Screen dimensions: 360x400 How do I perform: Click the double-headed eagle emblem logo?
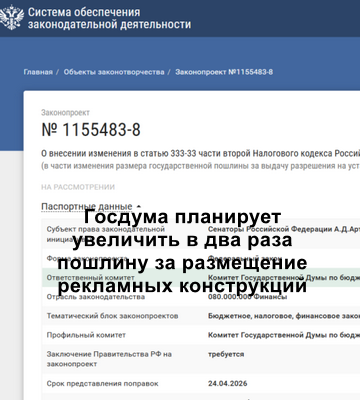pyautogui.click(x=11, y=17)
